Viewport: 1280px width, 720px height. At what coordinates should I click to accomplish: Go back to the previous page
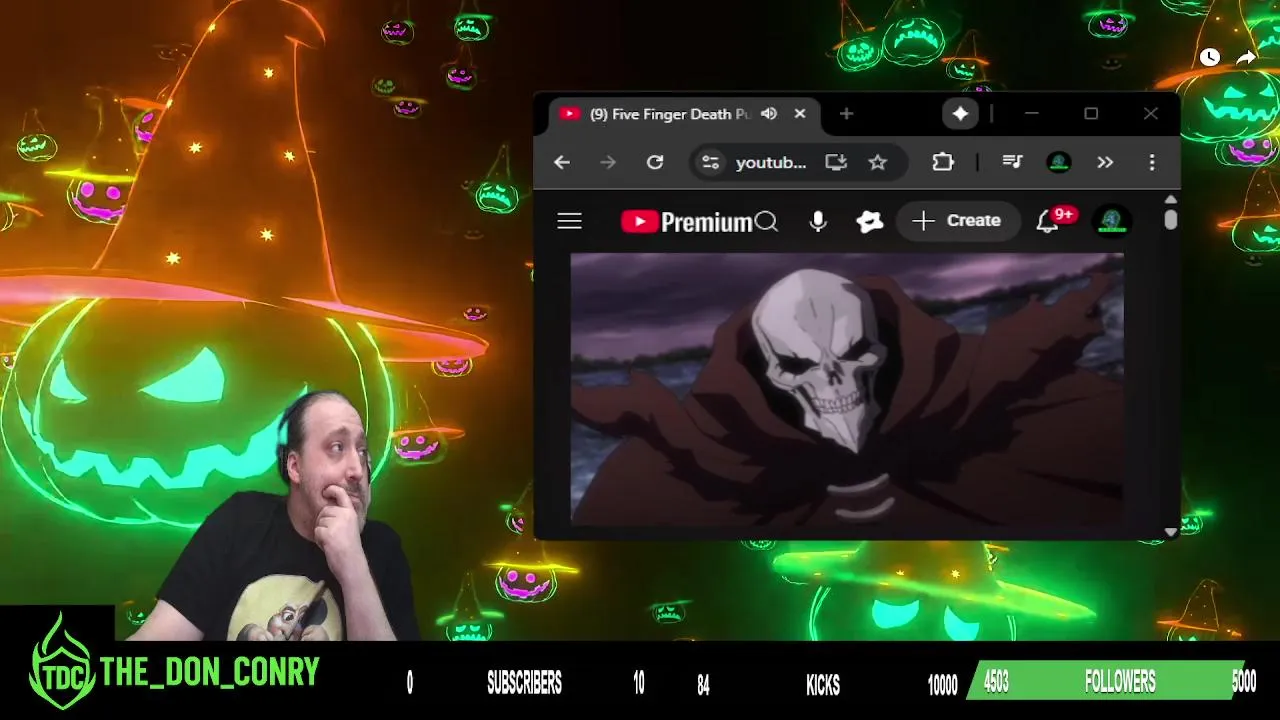(x=562, y=162)
